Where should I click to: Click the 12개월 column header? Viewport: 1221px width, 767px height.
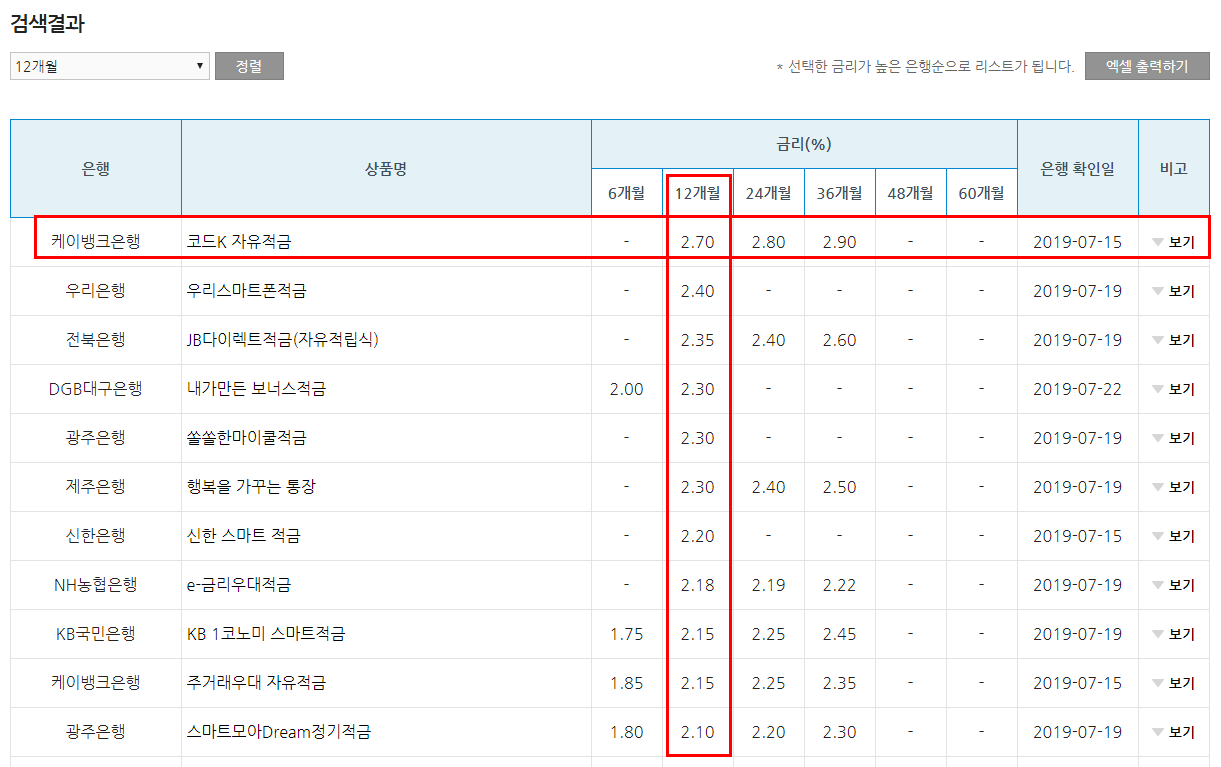(x=698, y=193)
